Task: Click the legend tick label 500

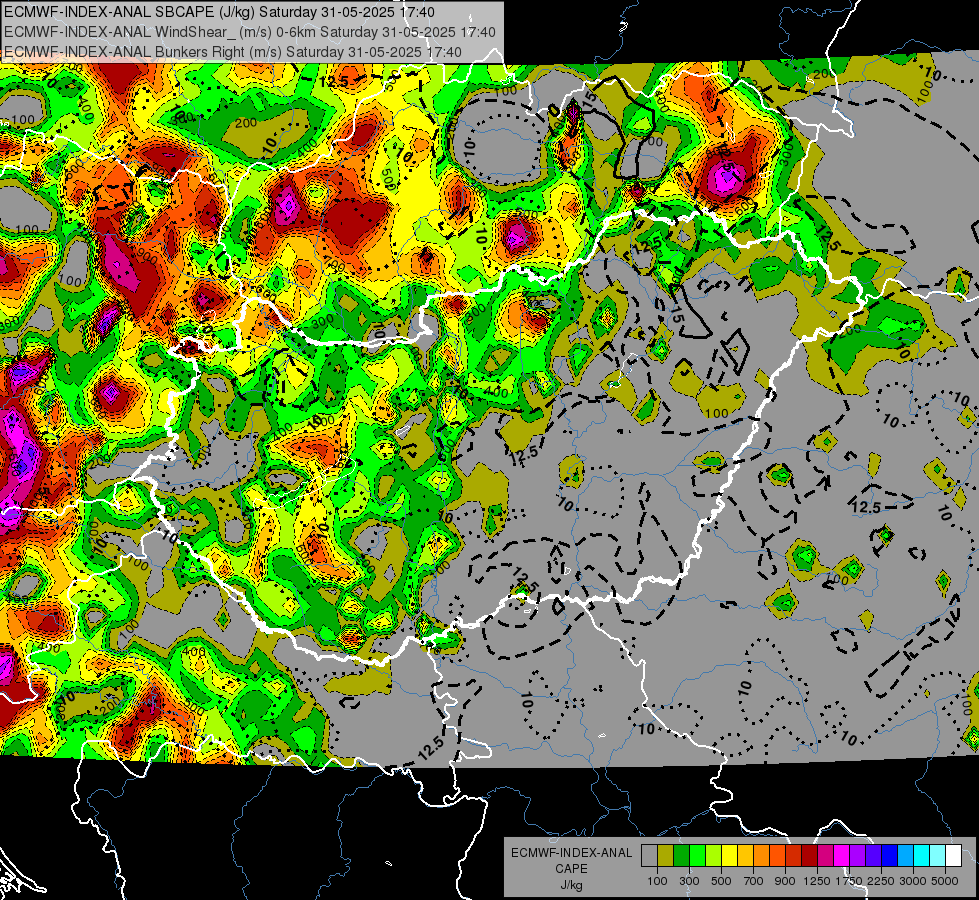Action: click(x=721, y=881)
